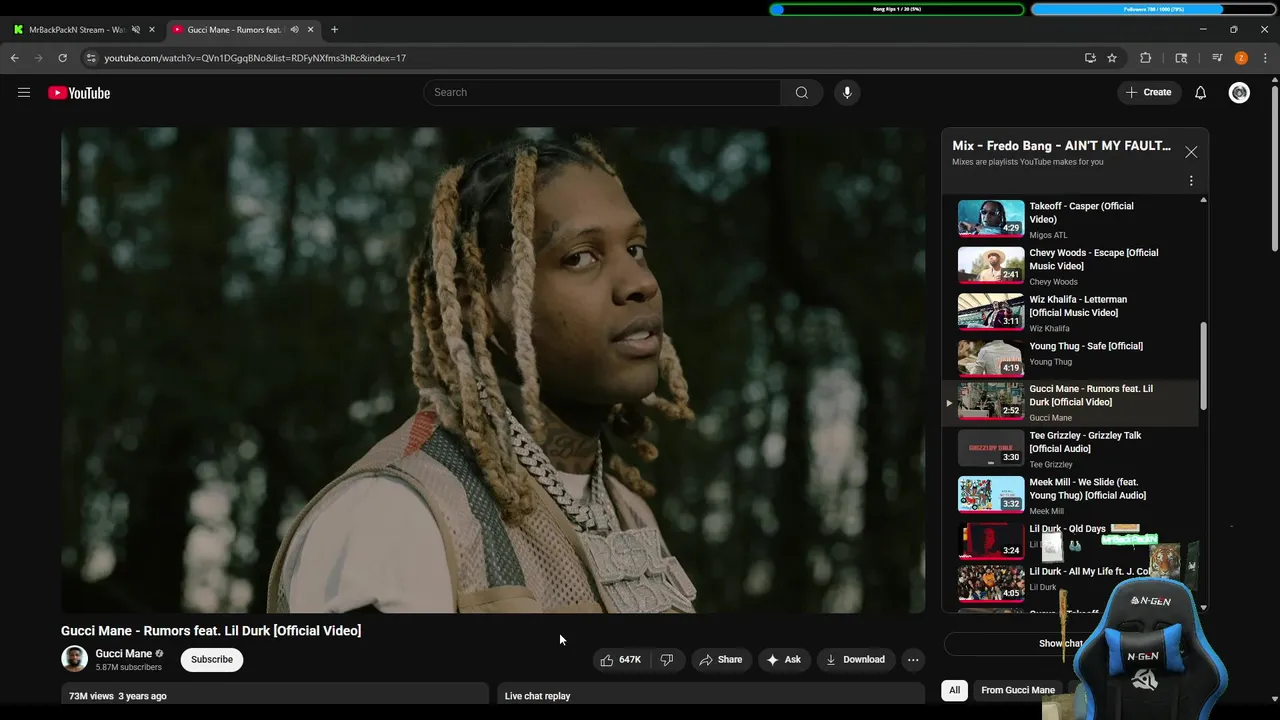Select the All filter chip

(955, 690)
